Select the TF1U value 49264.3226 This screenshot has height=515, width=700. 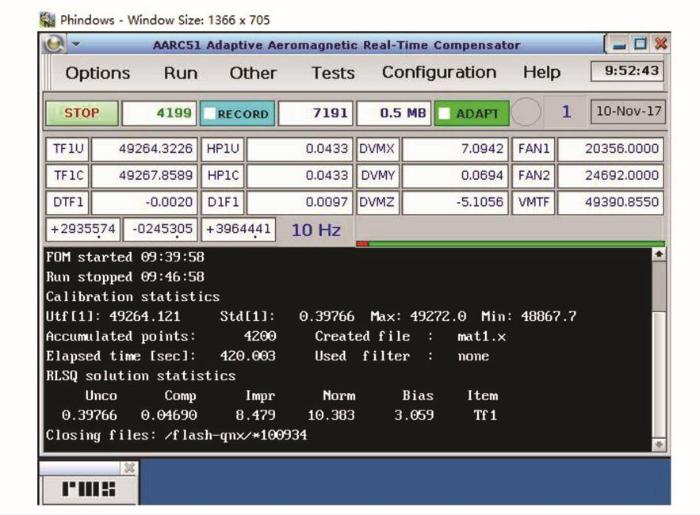[144, 149]
